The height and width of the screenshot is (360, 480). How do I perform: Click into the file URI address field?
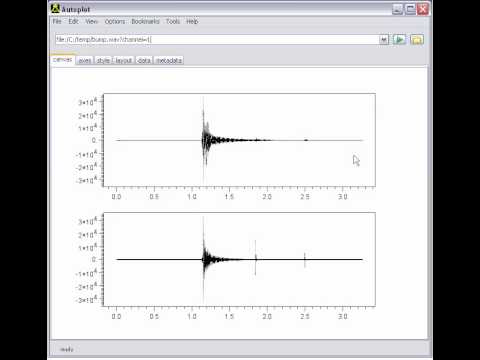(217, 40)
